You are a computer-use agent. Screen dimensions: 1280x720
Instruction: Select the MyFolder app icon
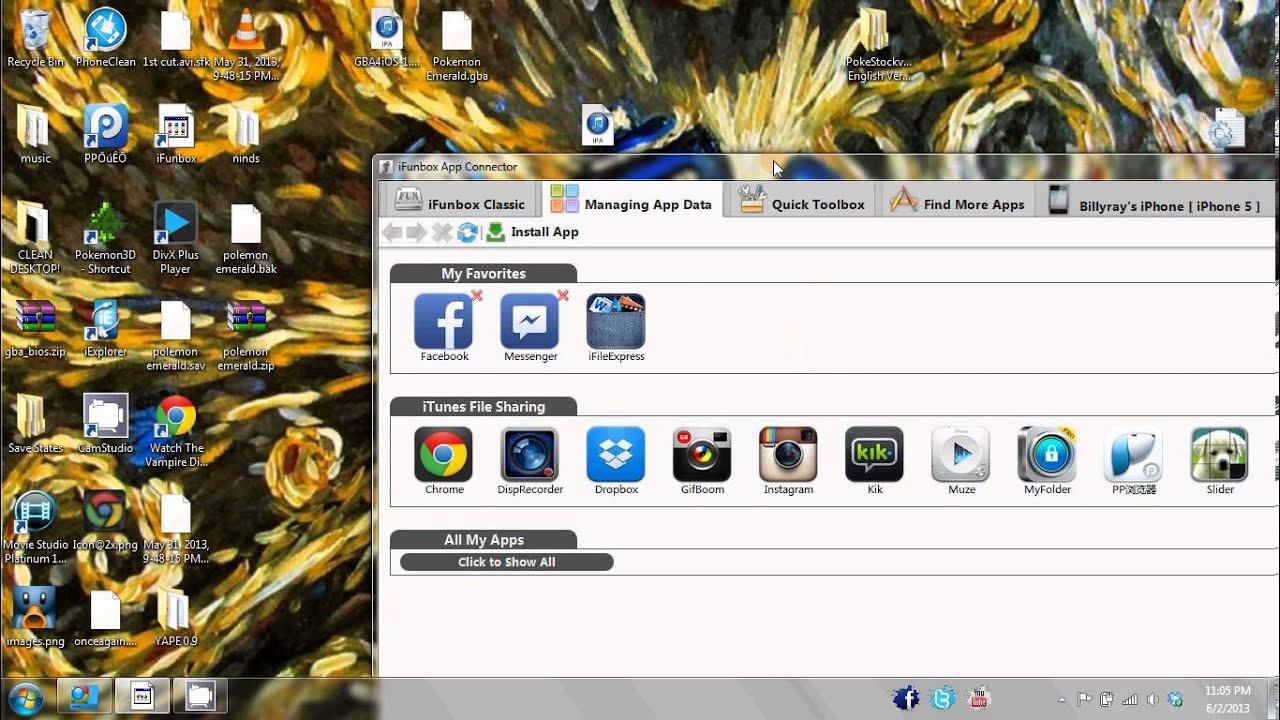pyautogui.click(x=1047, y=455)
